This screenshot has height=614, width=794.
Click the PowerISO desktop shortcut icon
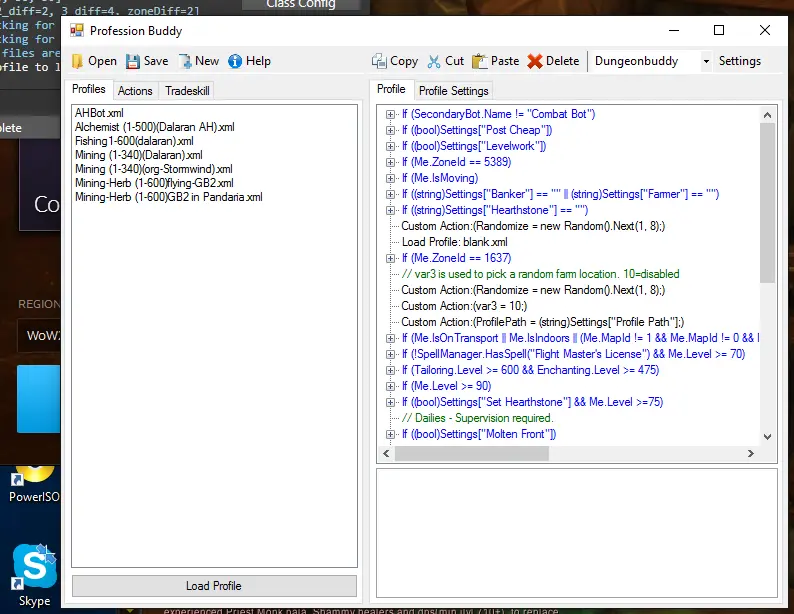click(34, 475)
